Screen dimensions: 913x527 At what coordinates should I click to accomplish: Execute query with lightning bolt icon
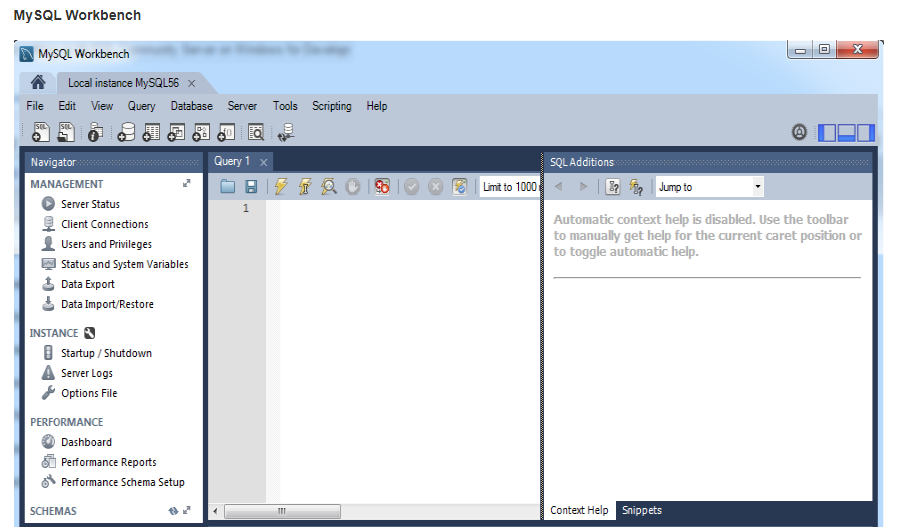click(281, 186)
